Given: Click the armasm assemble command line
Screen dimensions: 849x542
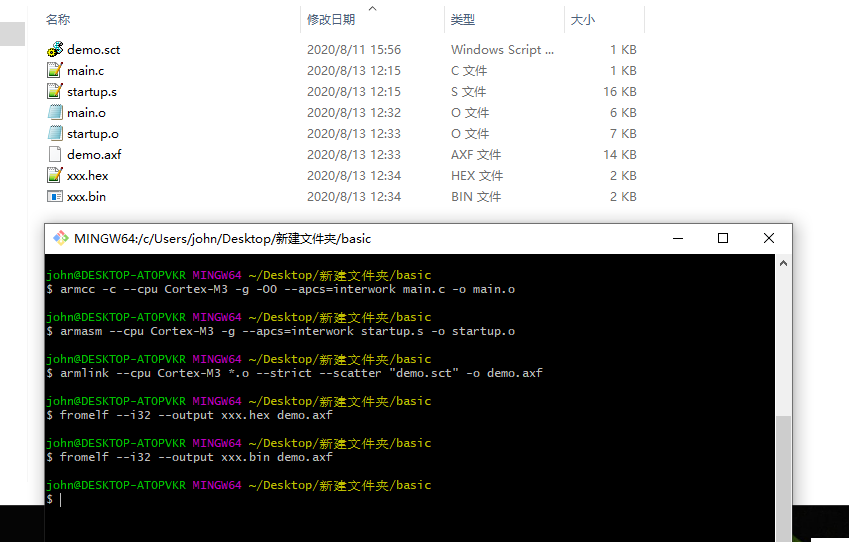Looking at the screenshot, I should (x=280, y=331).
